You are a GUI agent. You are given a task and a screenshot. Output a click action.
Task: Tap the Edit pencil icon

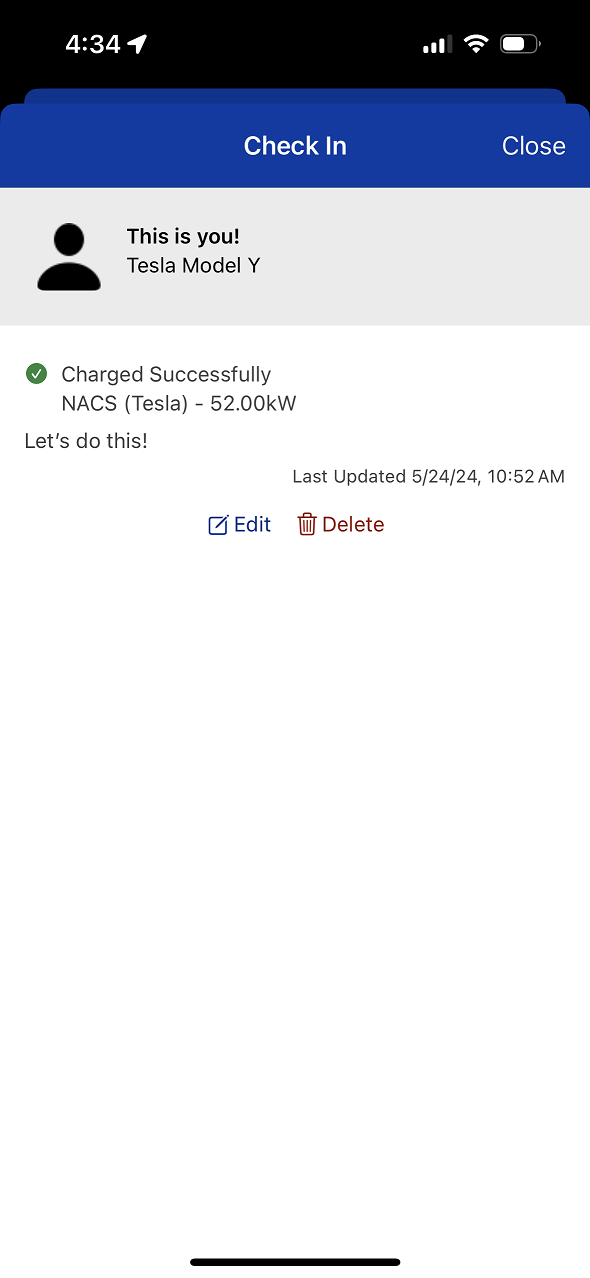point(218,525)
